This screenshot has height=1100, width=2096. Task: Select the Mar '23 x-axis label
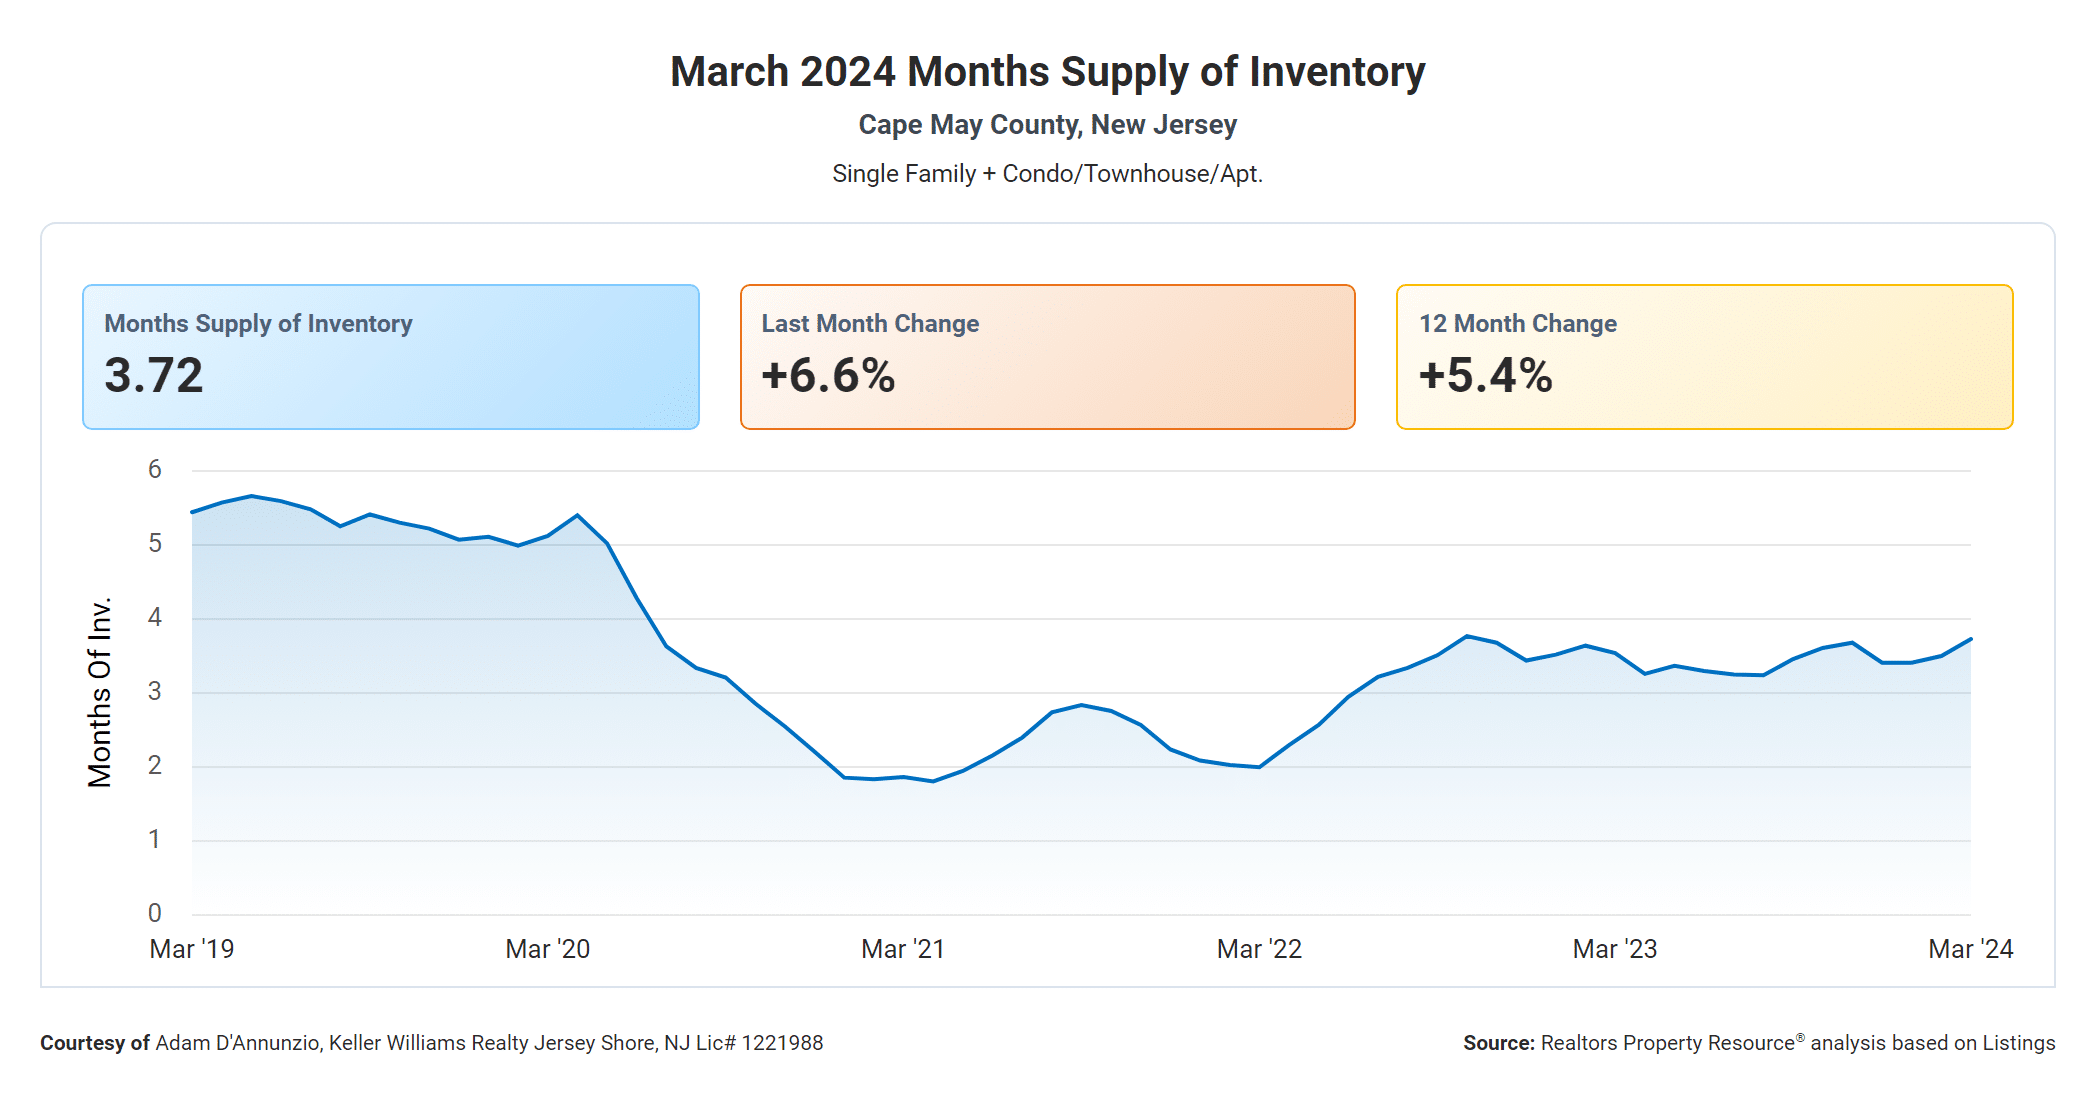(x=1614, y=949)
